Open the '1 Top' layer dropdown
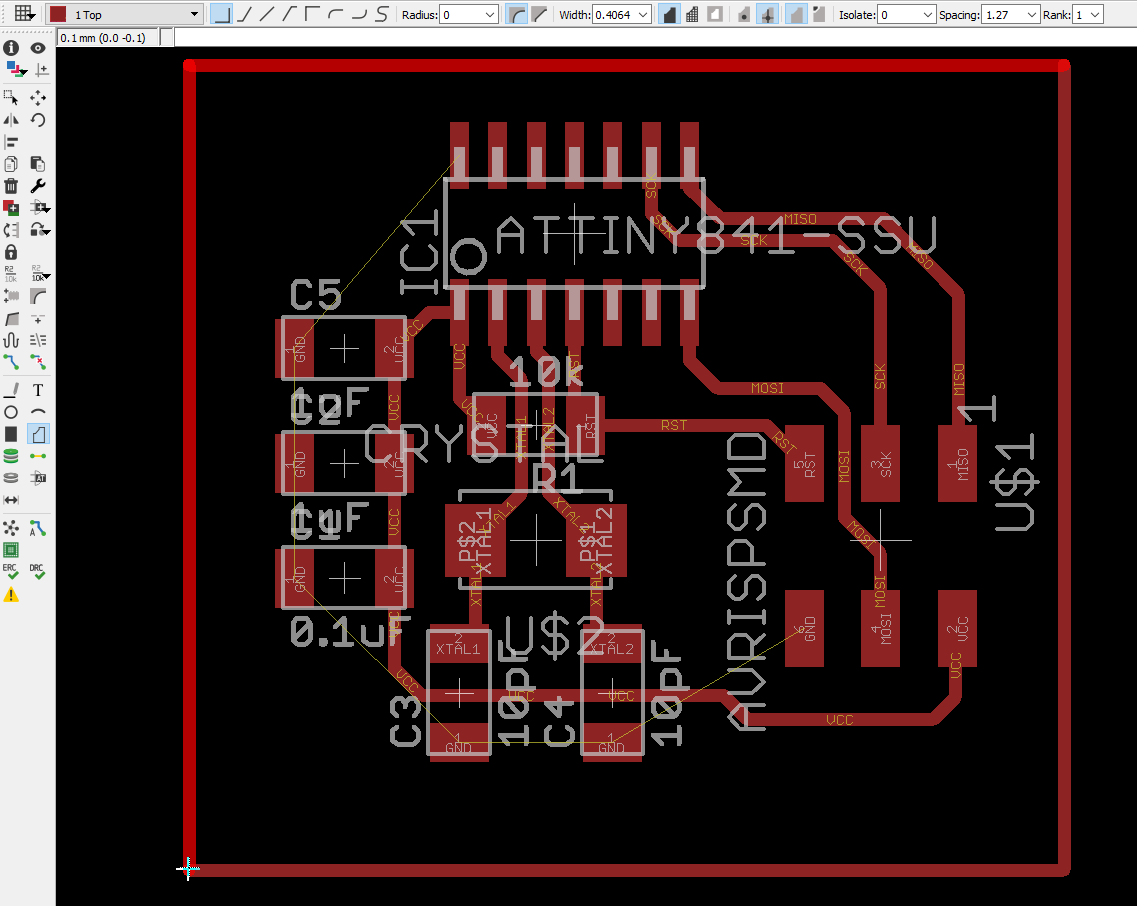This screenshot has height=906, width=1137. pos(125,14)
